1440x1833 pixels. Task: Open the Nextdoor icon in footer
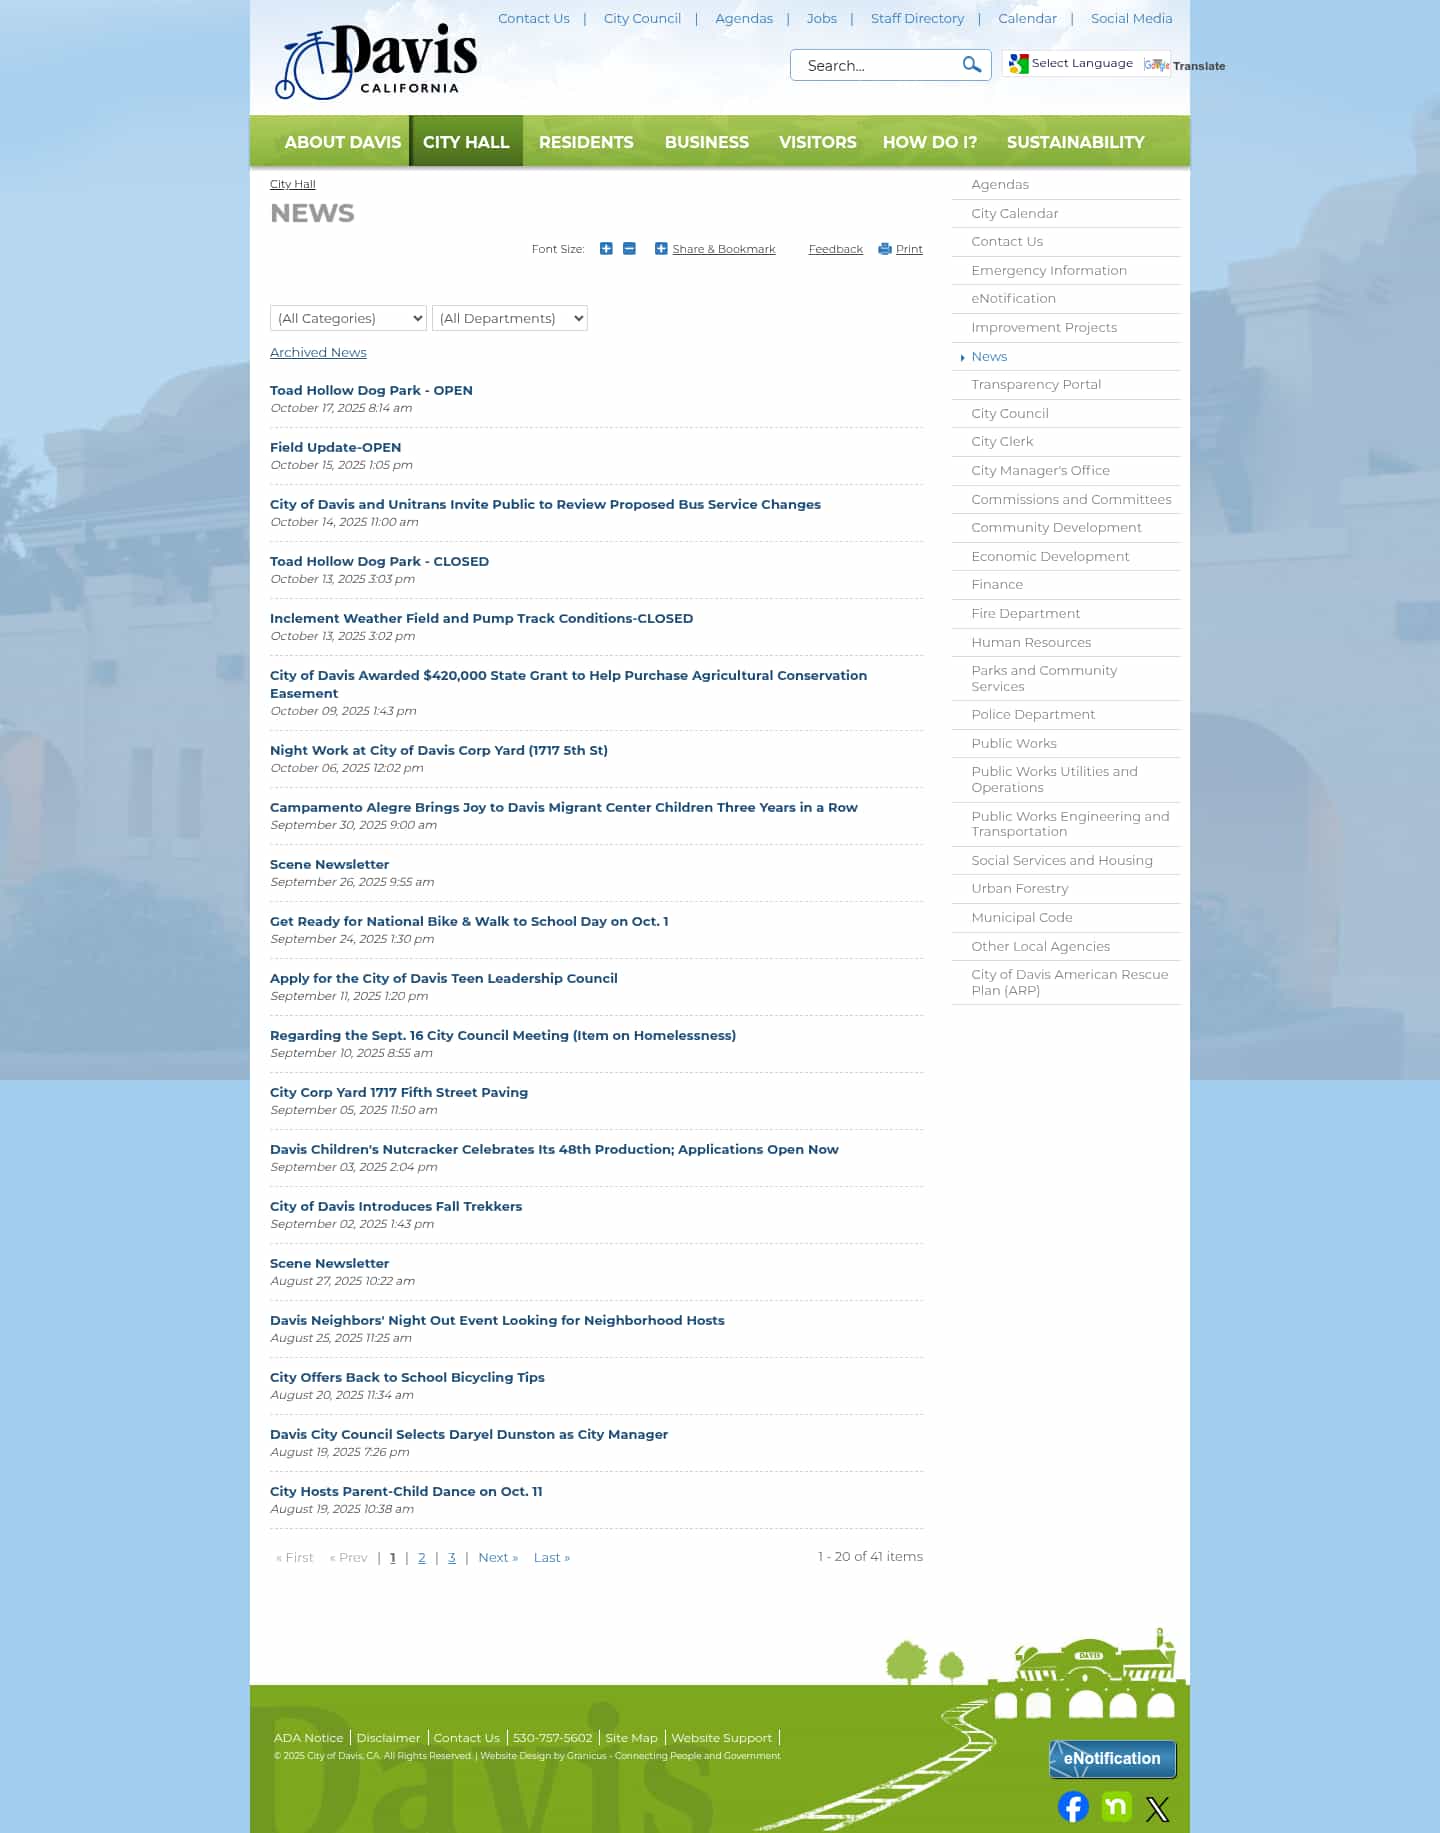1116,1806
